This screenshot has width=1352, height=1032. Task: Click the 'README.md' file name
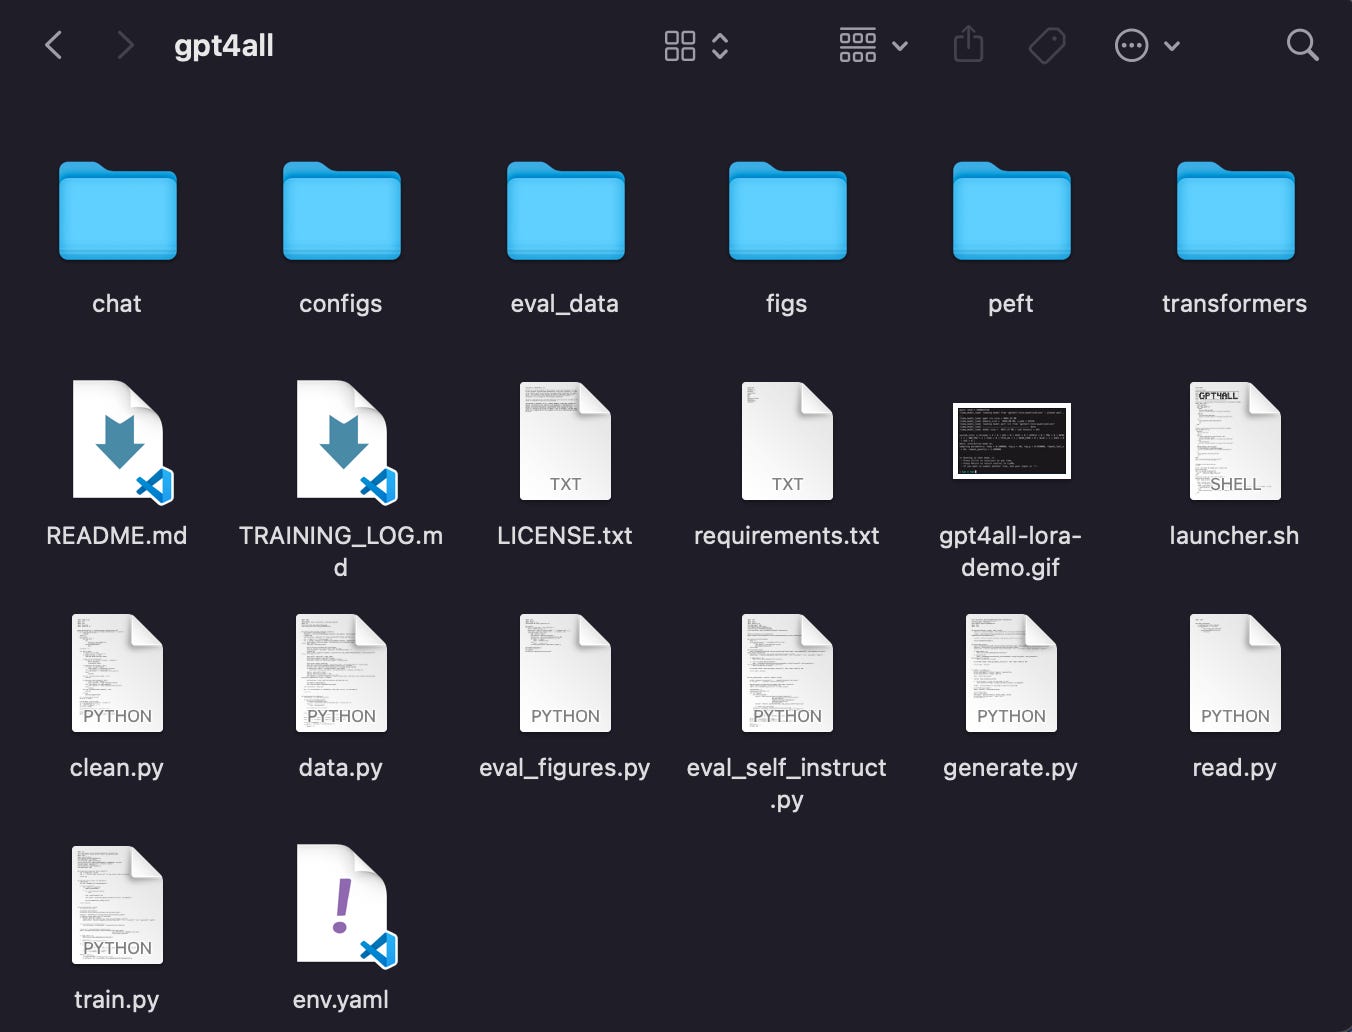point(117,536)
